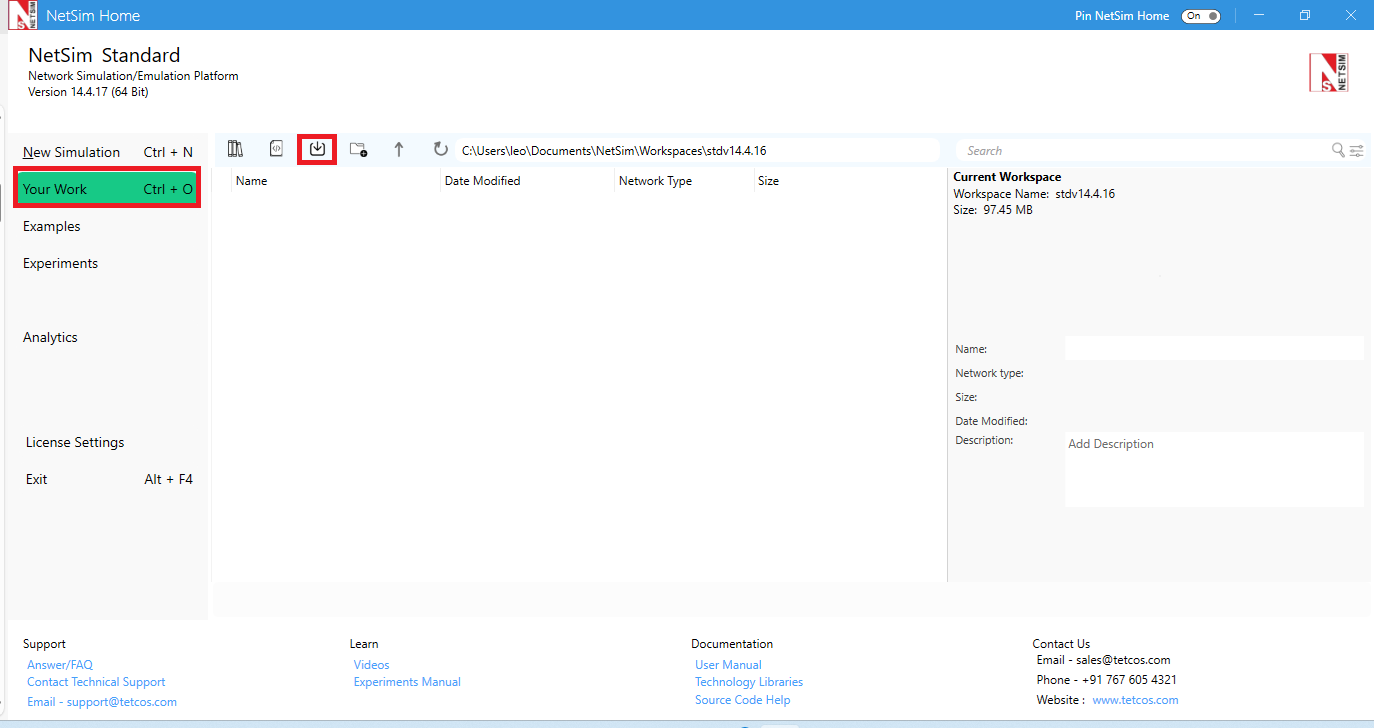Open License Settings
The image size is (1374, 728).
click(x=75, y=442)
